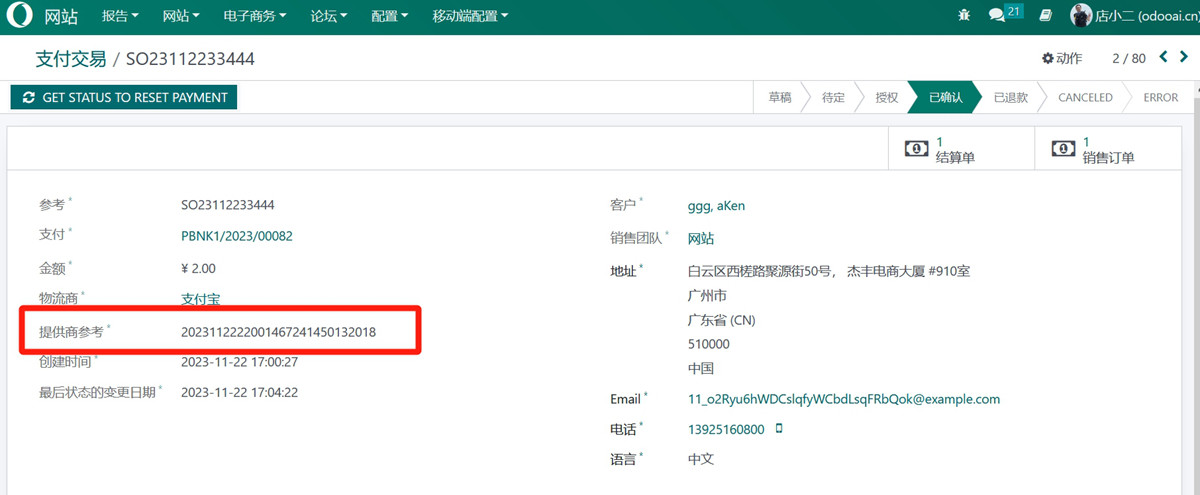
Task: Click the book documentation icon
Action: click(1045, 16)
